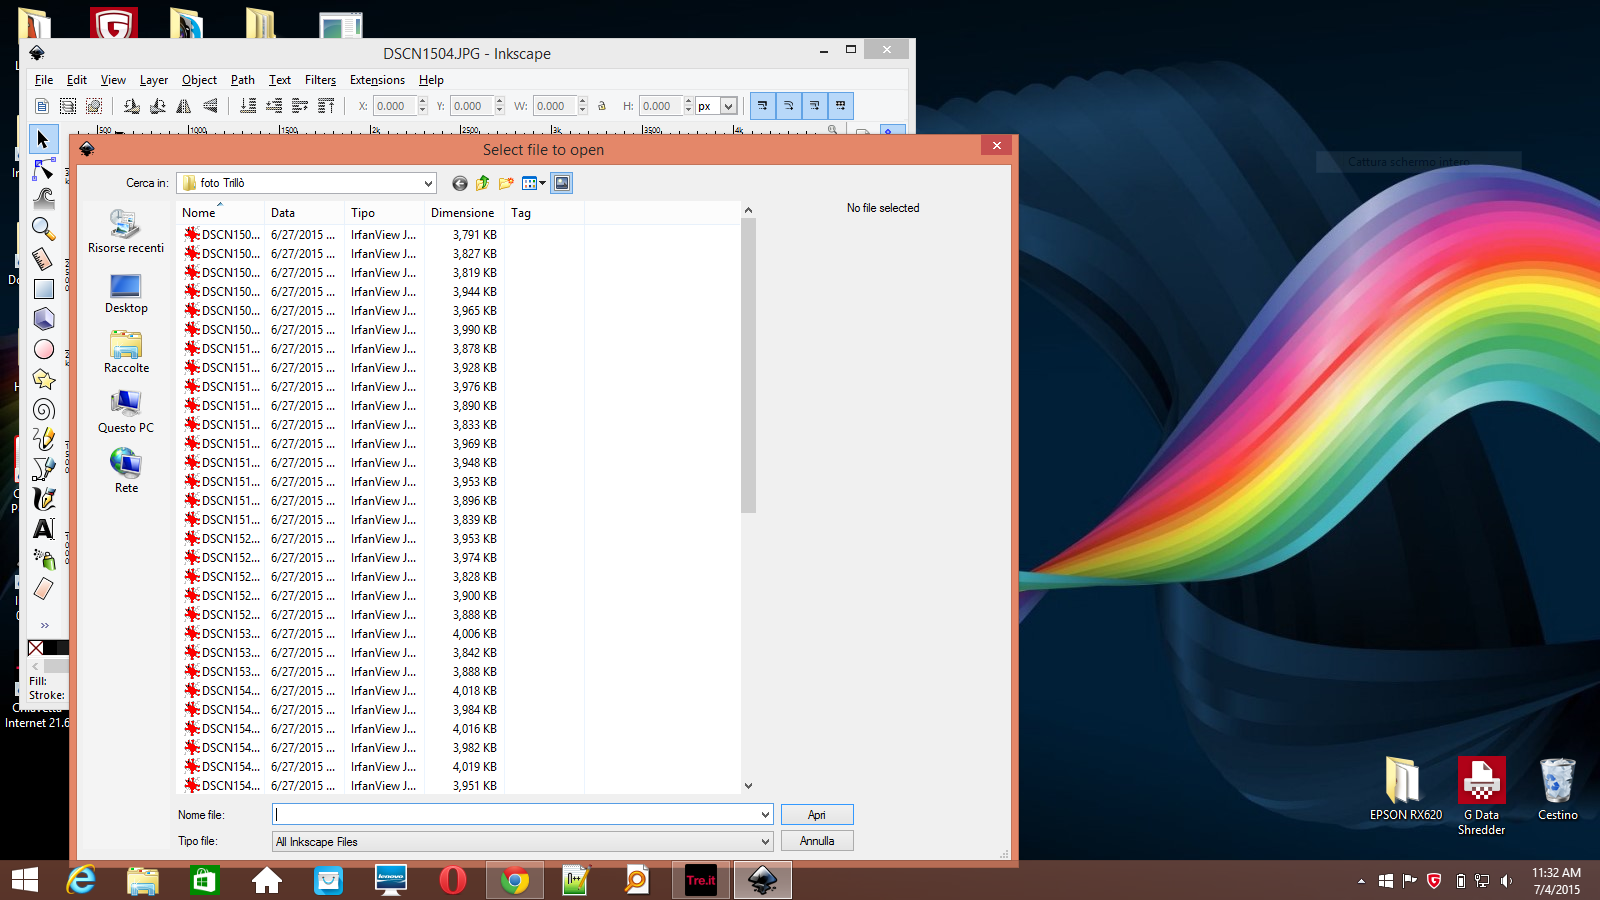Viewport: 1600px width, 900px height.
Task: Expand more tools via the » chevron
Action: [44, 625]
